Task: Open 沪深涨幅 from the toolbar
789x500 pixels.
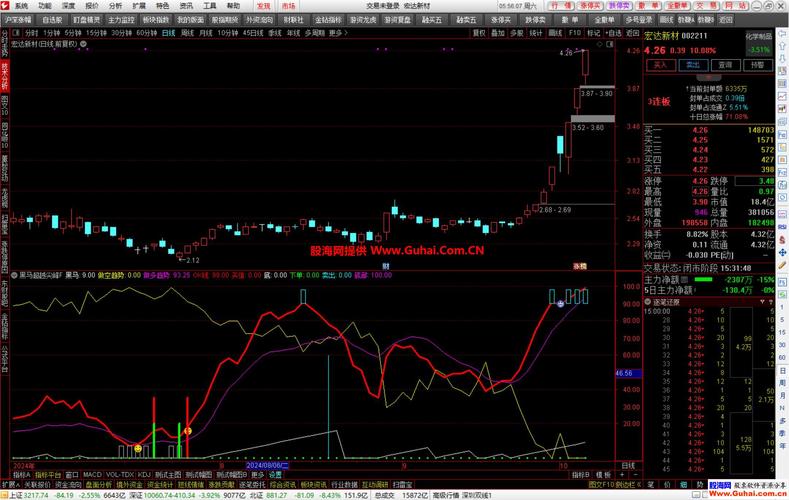Action: (x=18, y=20)
